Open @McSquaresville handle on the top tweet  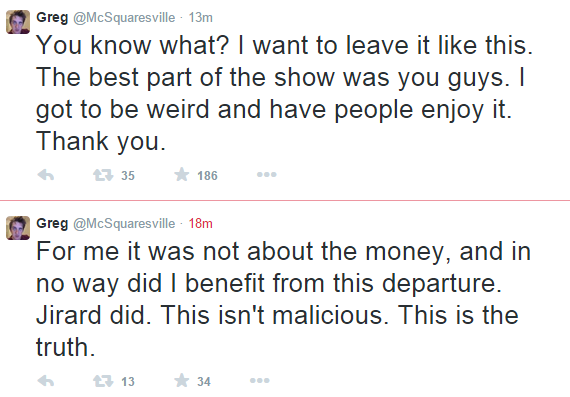tap(124, 17)
